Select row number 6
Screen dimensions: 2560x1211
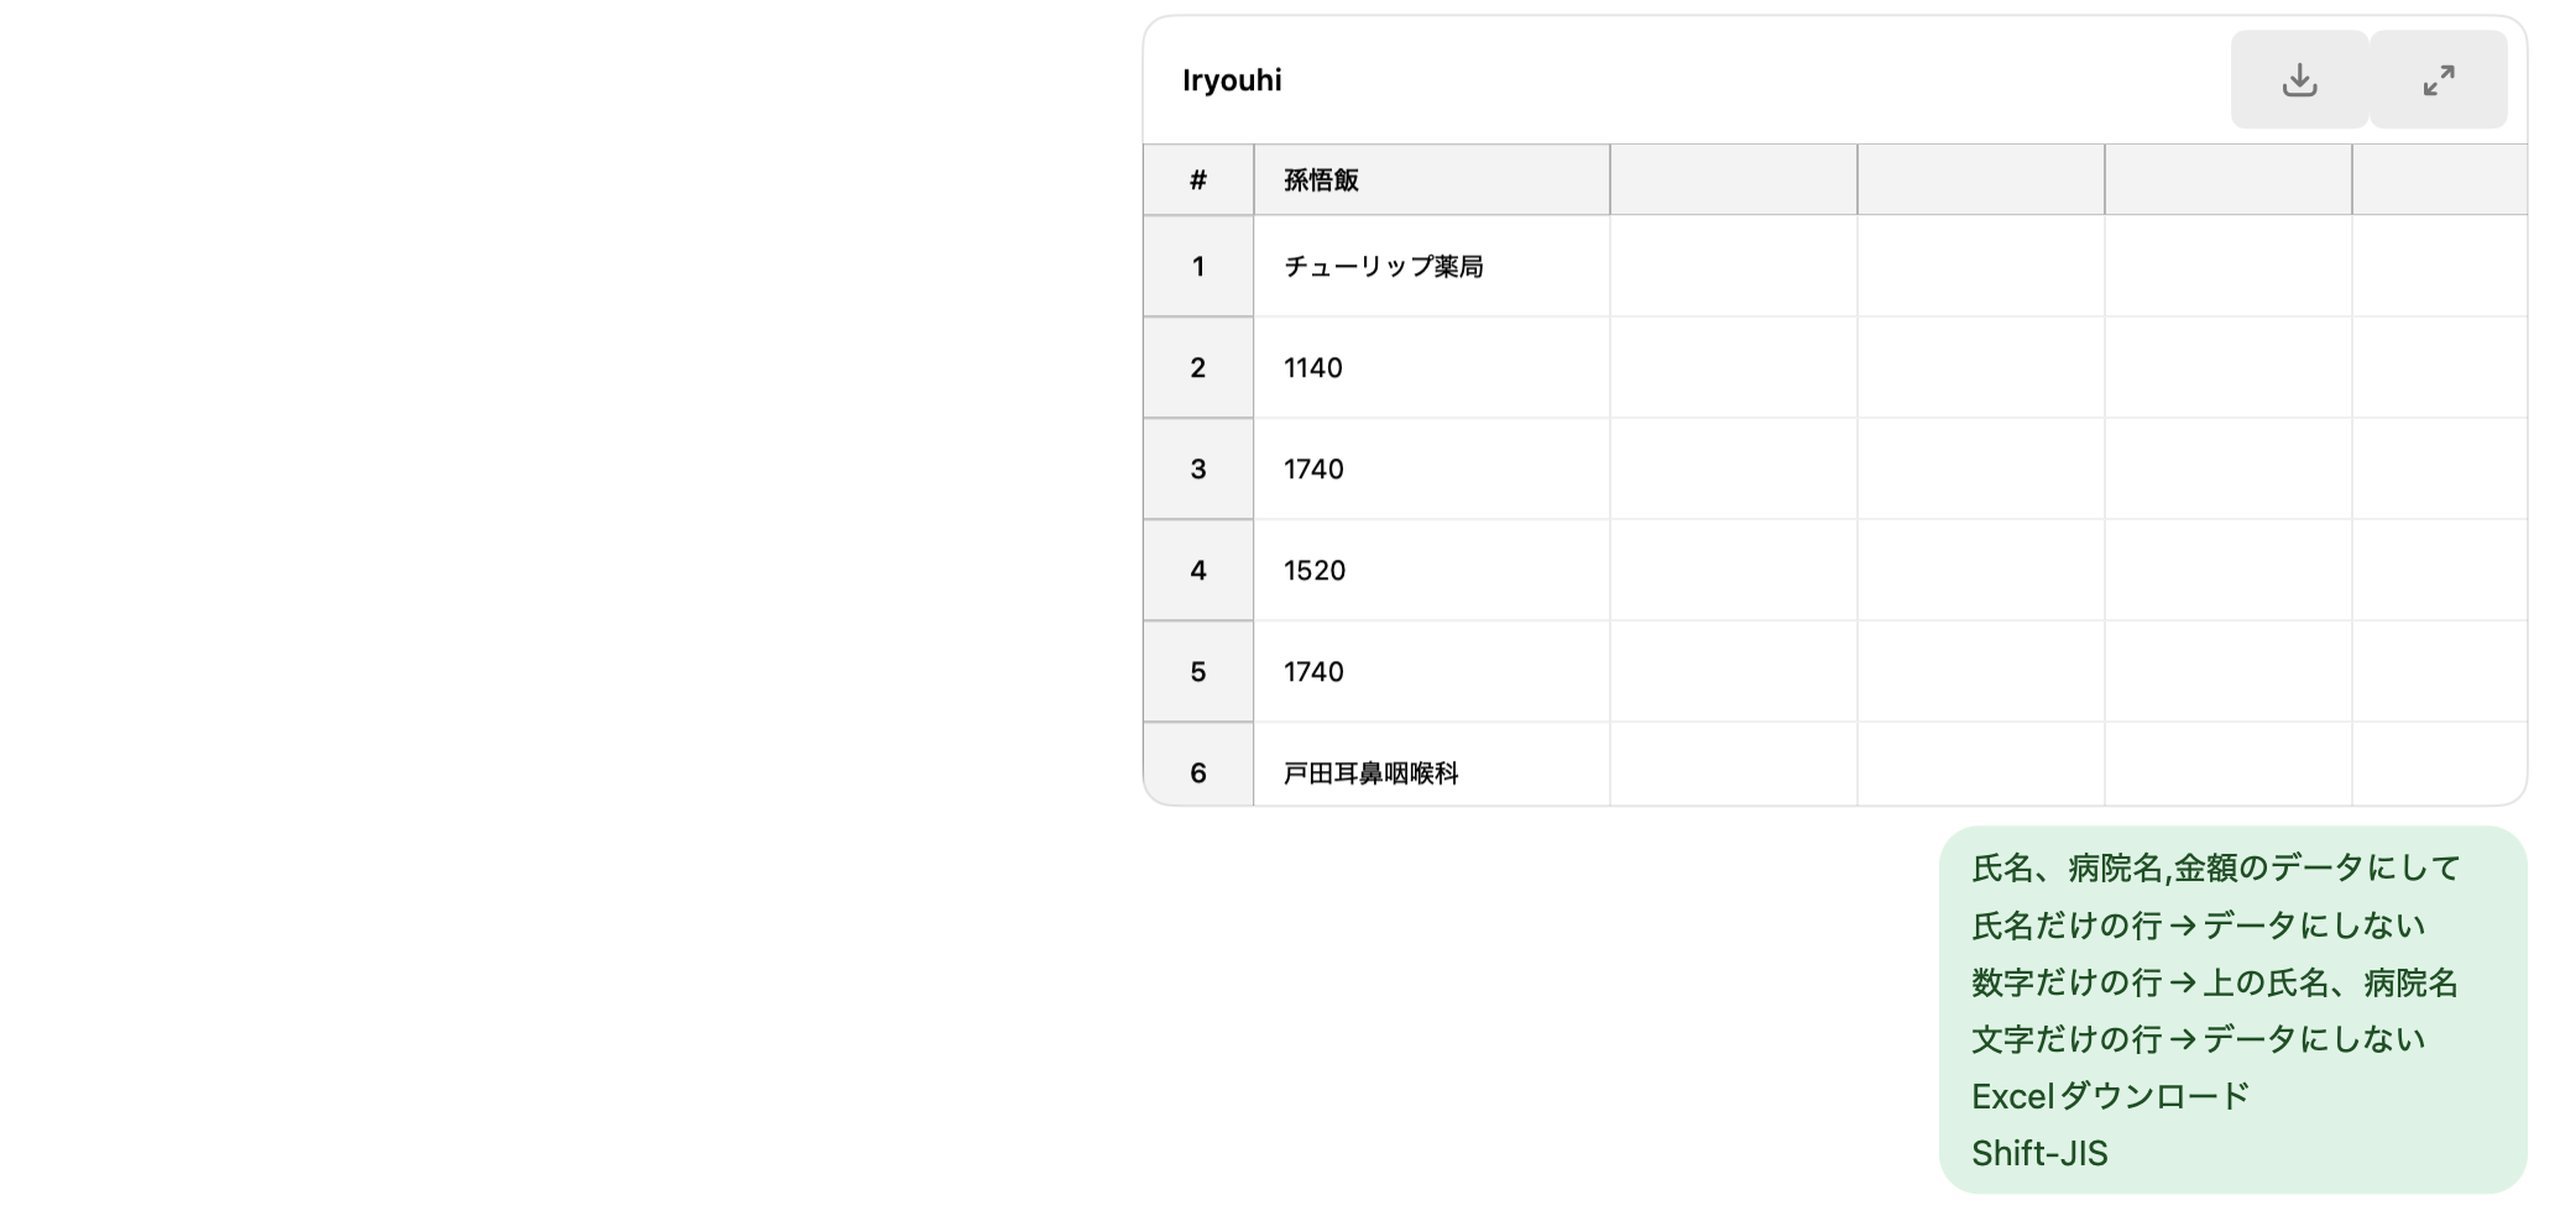[1198, 771]
